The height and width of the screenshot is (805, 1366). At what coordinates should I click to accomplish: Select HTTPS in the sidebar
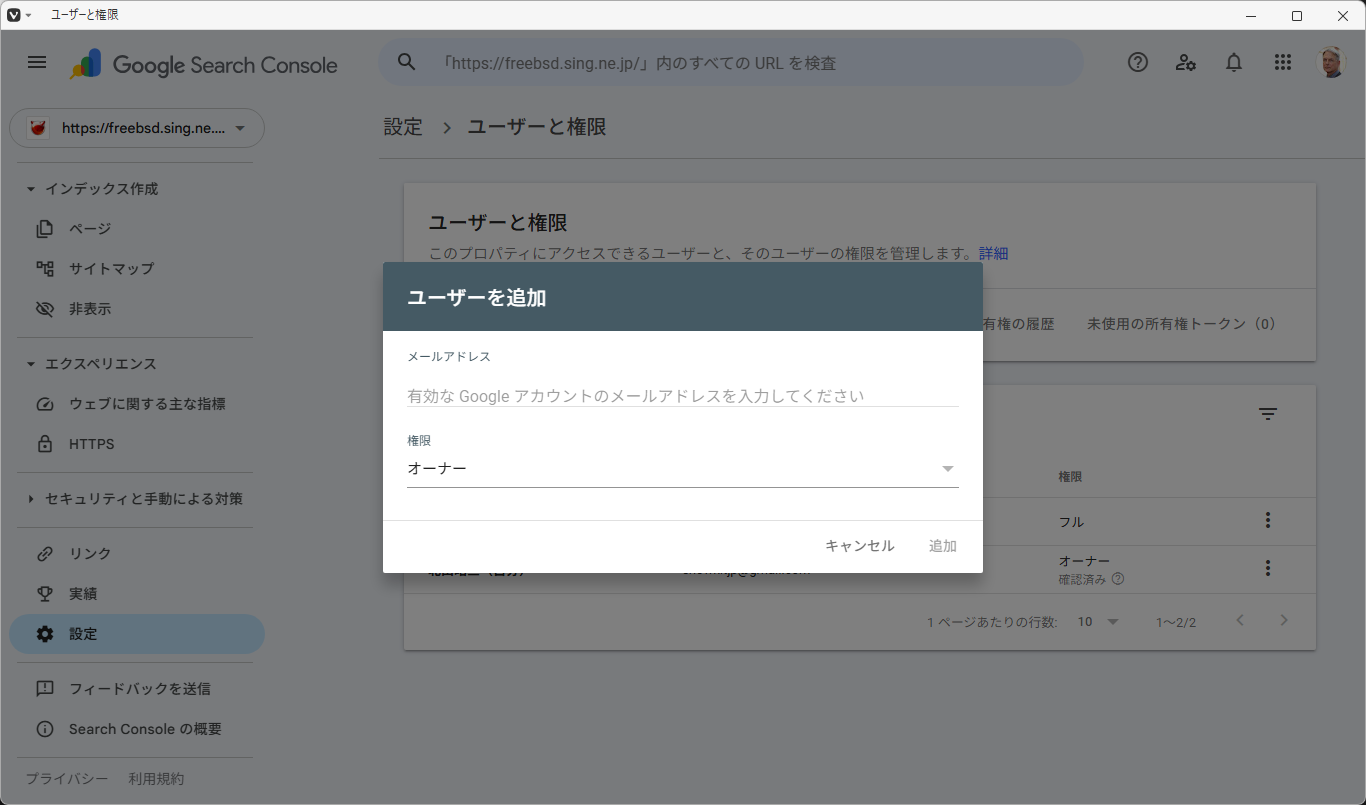click(93, 443)
